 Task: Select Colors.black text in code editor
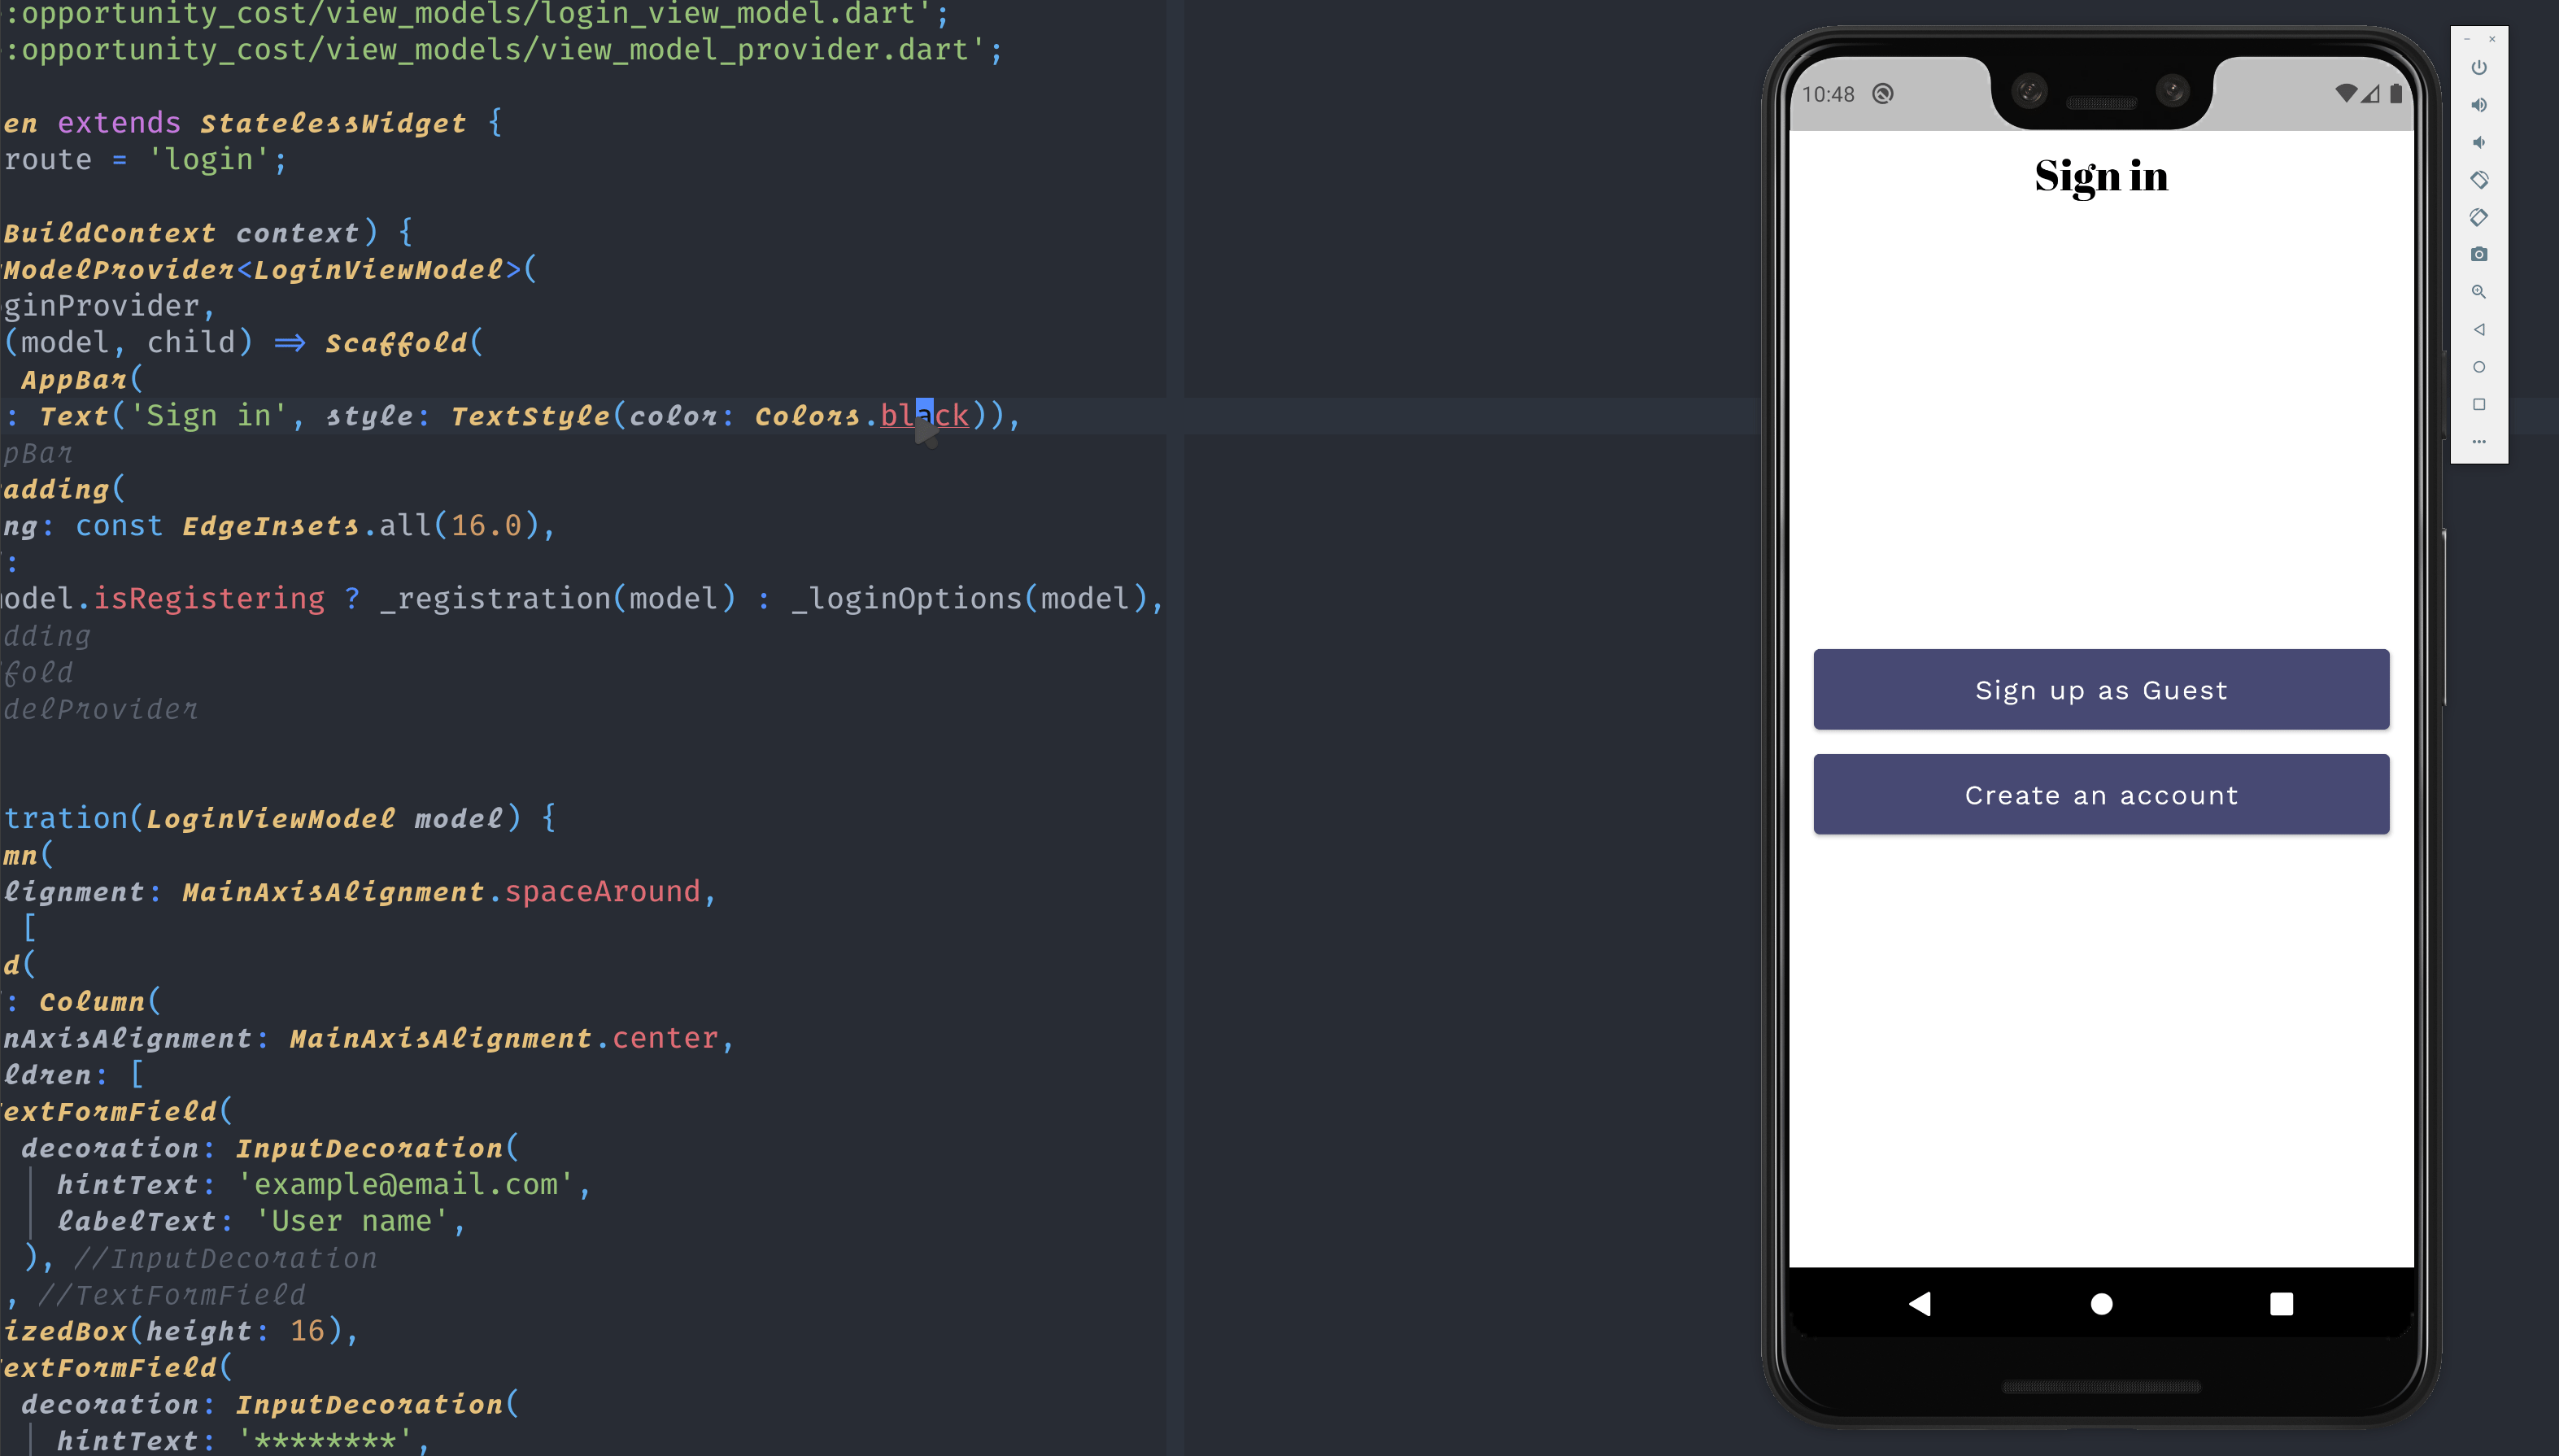(x=860, y=416)
